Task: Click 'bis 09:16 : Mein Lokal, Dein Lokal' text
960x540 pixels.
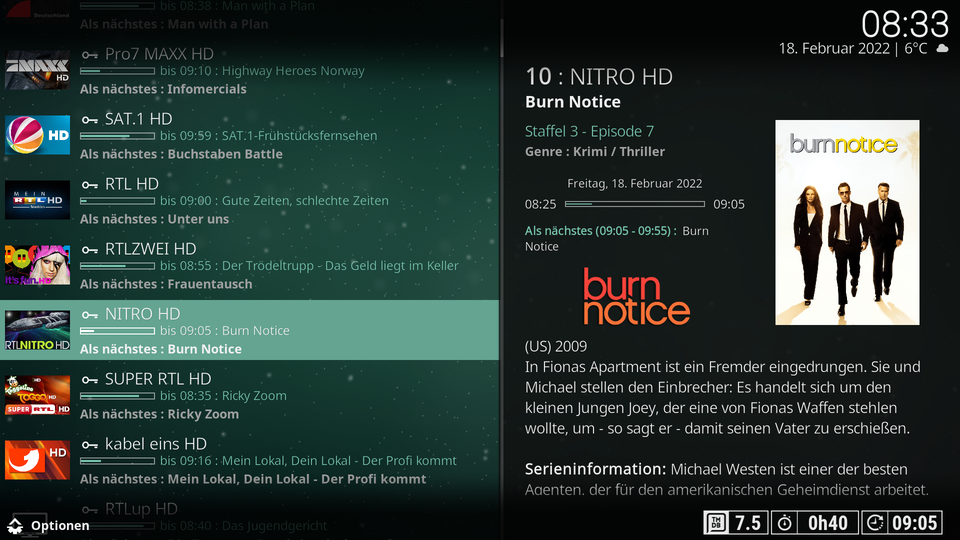Action: point(308,460)
